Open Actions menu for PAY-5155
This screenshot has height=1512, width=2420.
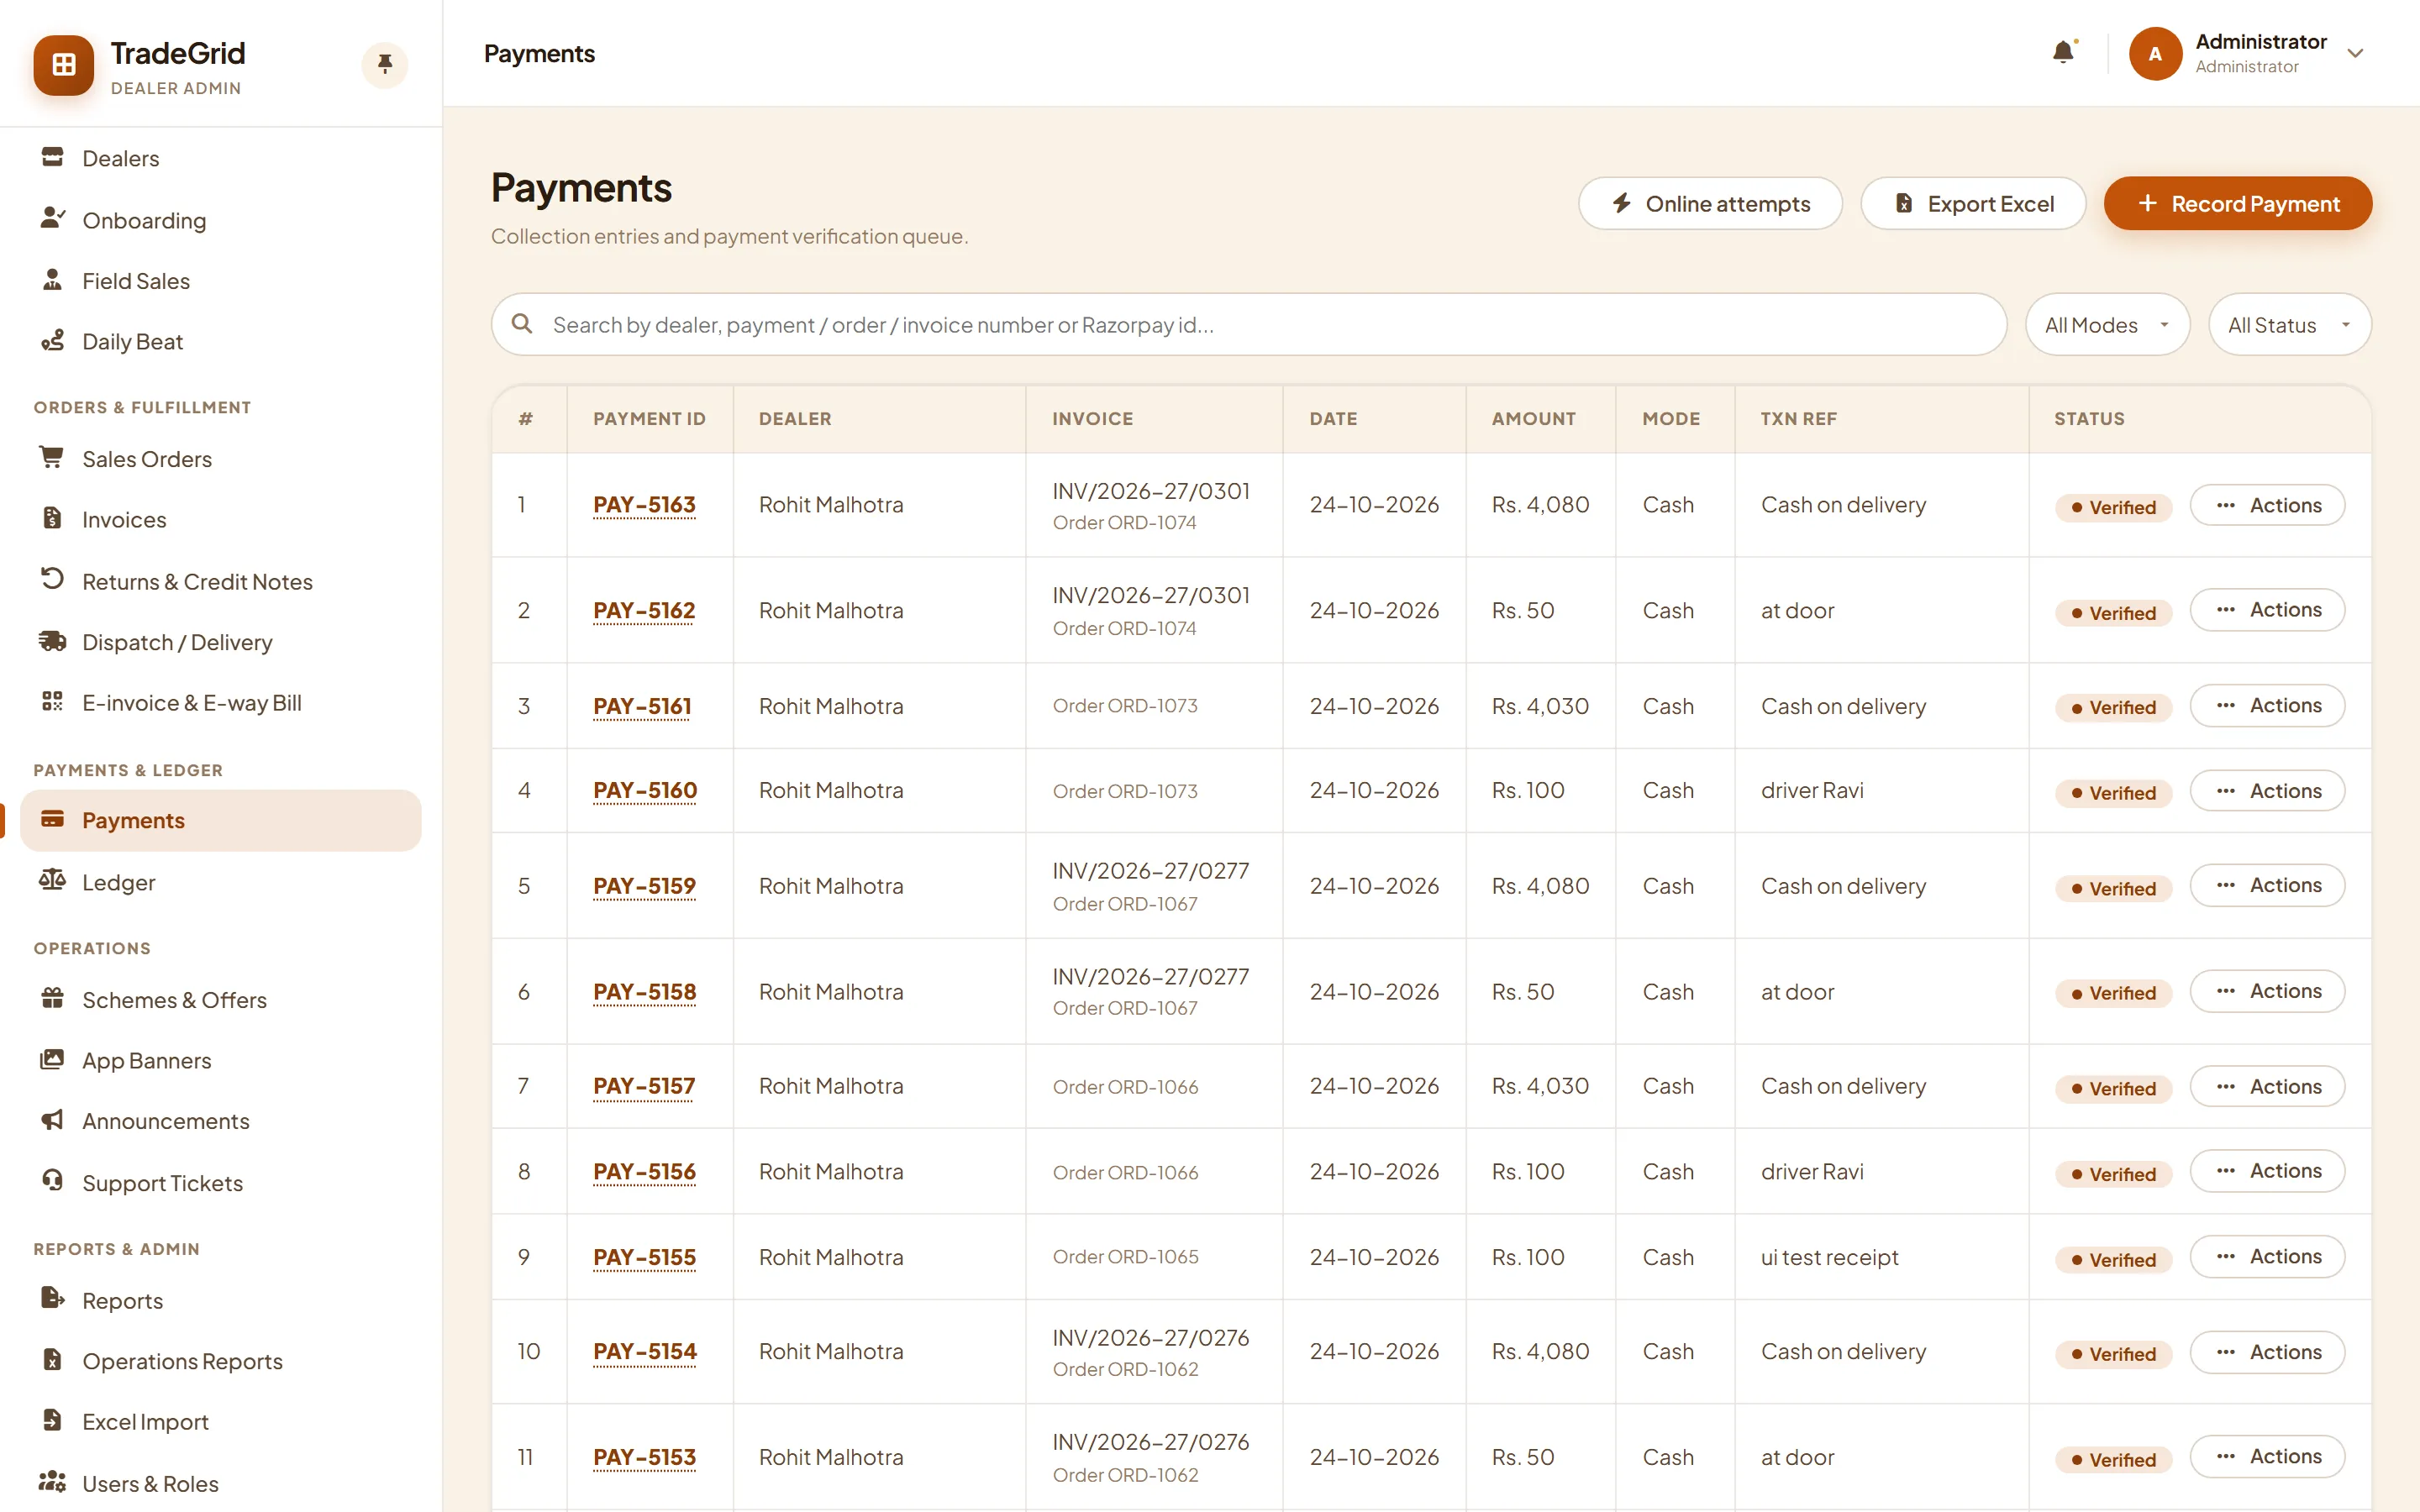coord(2267,1256)
